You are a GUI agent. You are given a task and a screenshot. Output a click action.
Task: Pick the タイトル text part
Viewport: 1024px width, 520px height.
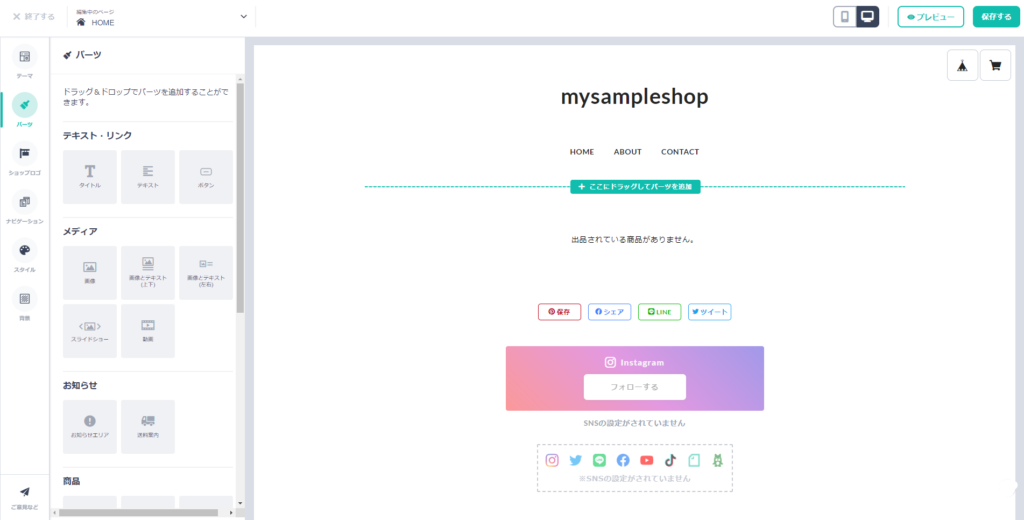click(90, 177)
